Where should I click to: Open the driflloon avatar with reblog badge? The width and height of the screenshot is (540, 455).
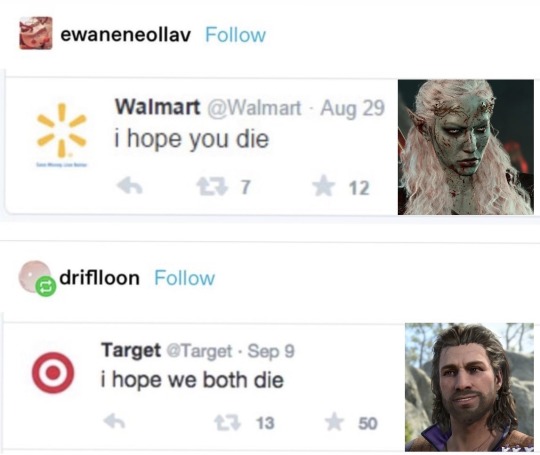click(x=37, y=278)
